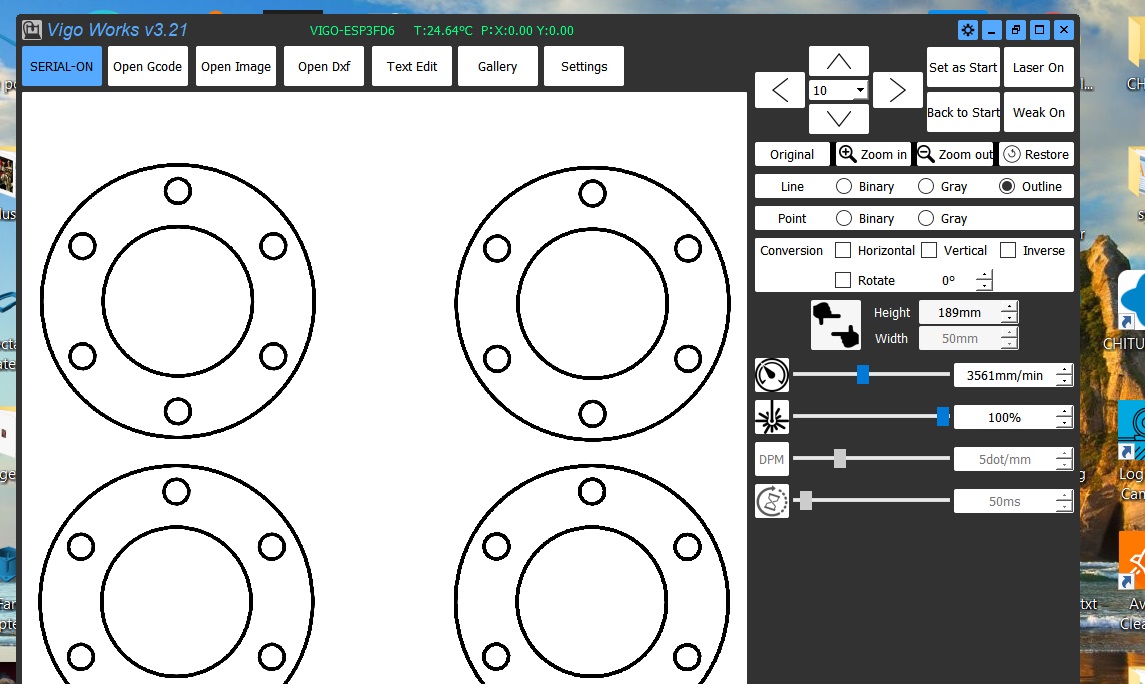The width and height of the screenshot is (1145, 684).
Task: Click the speed mm/min stepper arrows
Action: 1065,375
